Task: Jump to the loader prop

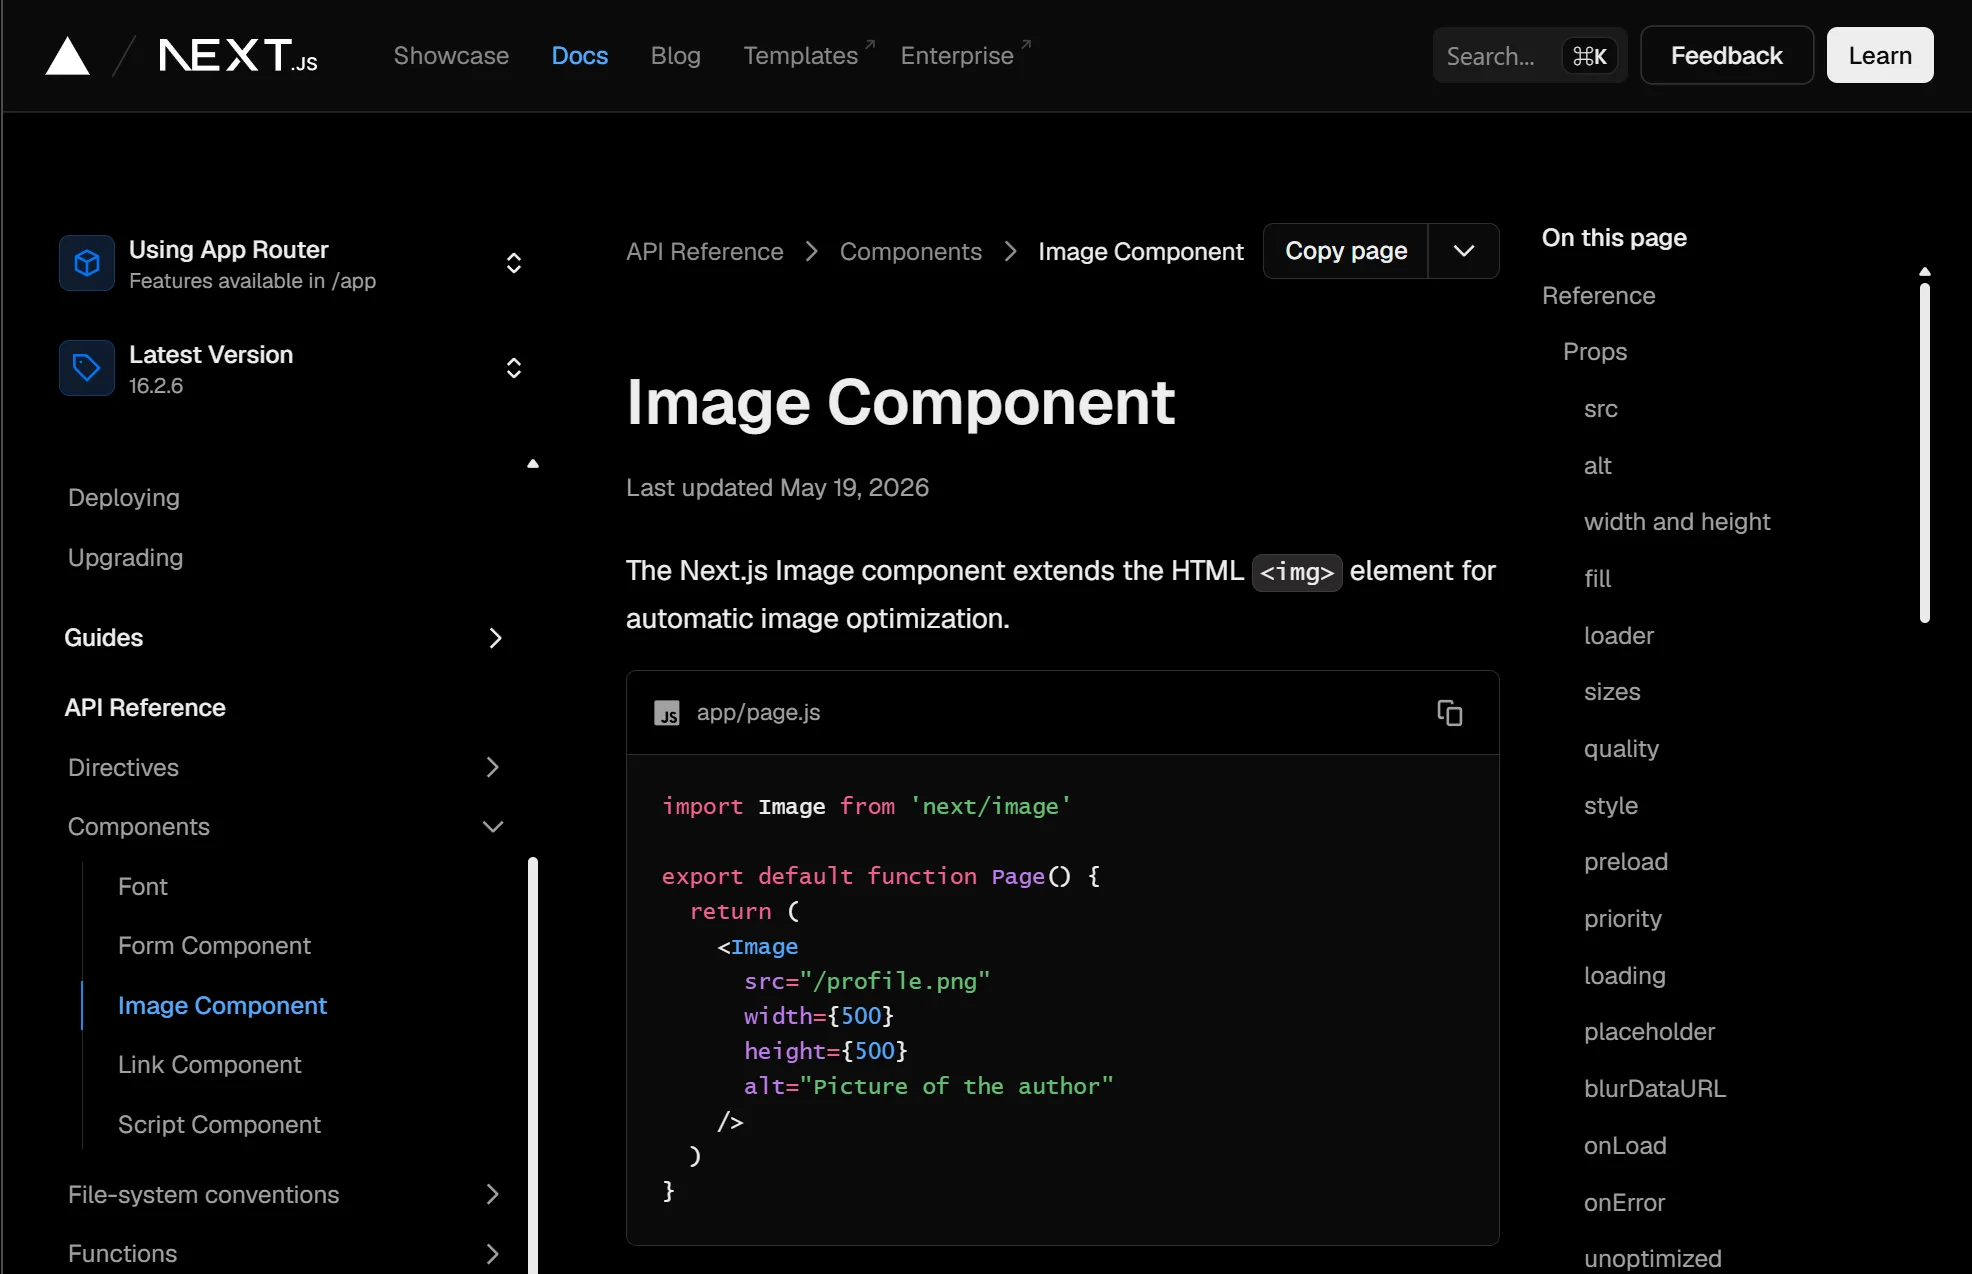Action: 1619,636
